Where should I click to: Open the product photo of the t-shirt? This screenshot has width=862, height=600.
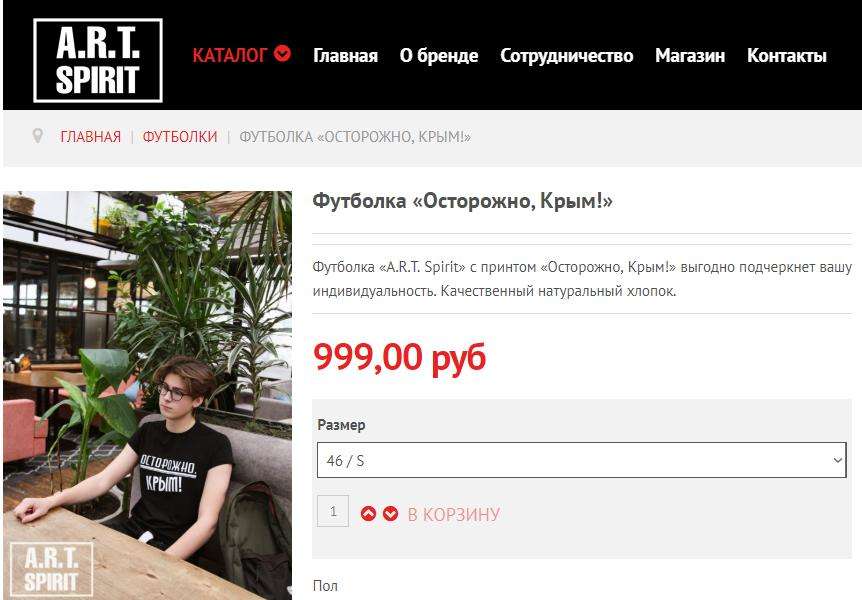pyautogui.click(x=147, y=395)
